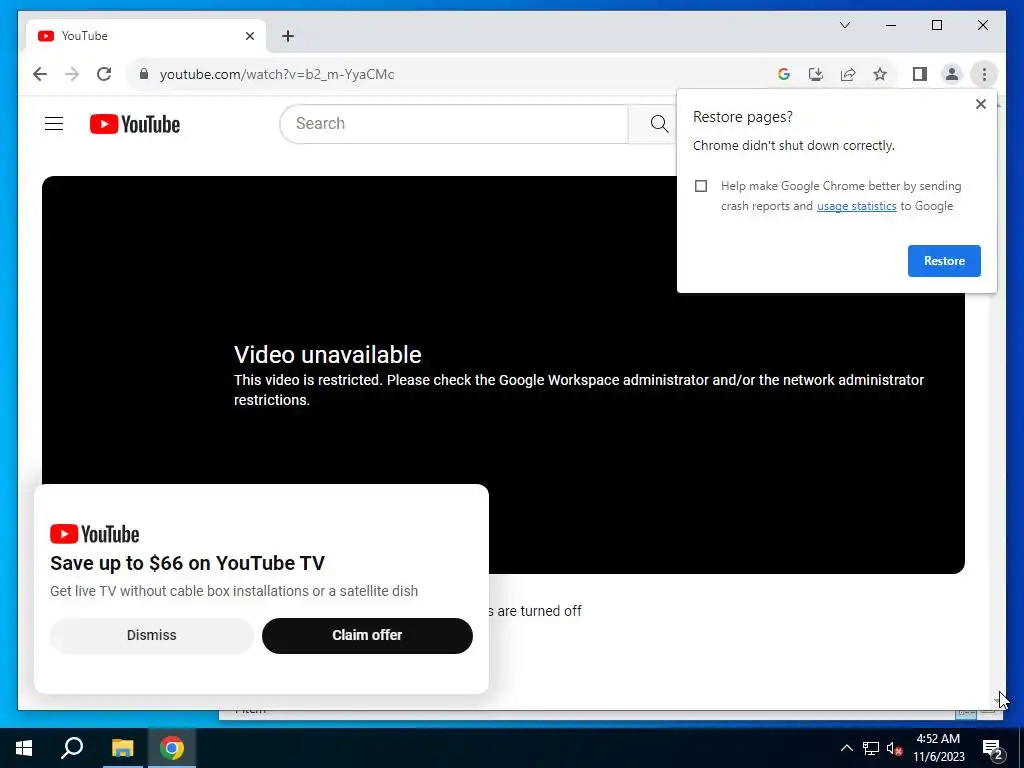The image size is (1024, 768).
Task: Close the Restore pages popup
Action: coord(980,104)
